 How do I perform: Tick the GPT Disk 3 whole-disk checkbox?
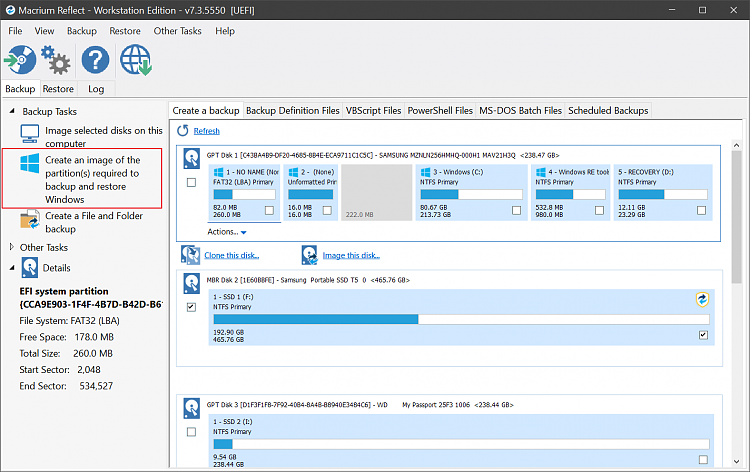point(191,432)
